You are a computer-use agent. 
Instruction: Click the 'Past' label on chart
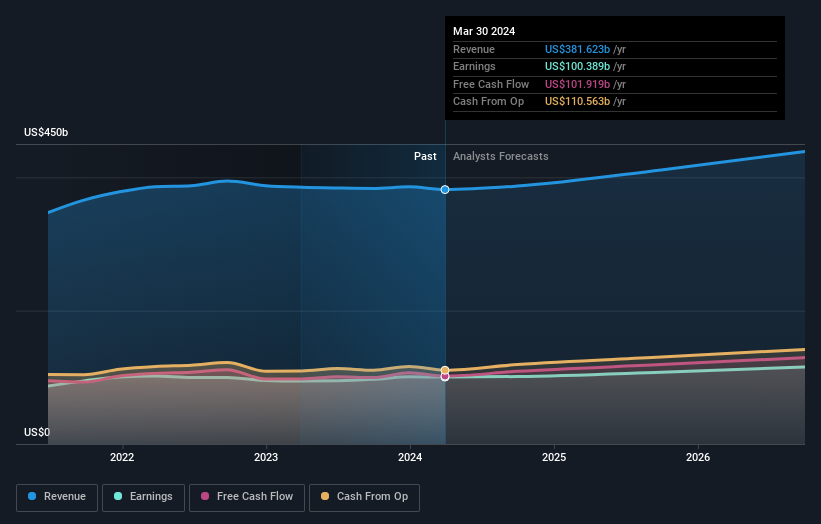[425, 156]
